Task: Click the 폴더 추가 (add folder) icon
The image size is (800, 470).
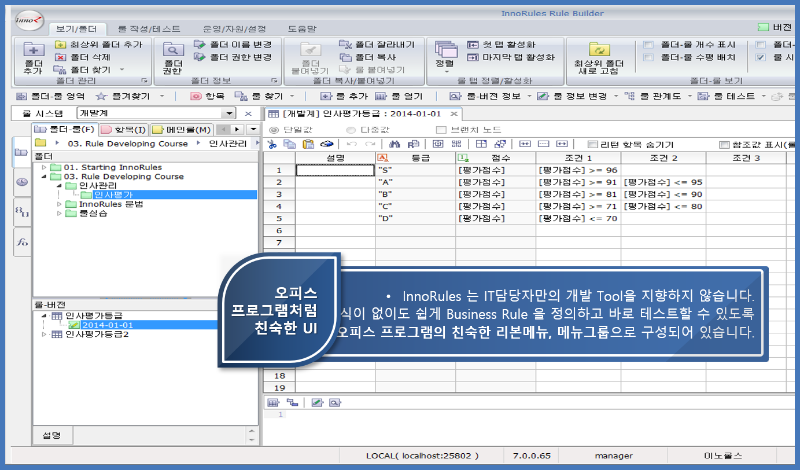Action: click(x=34, y=51)
